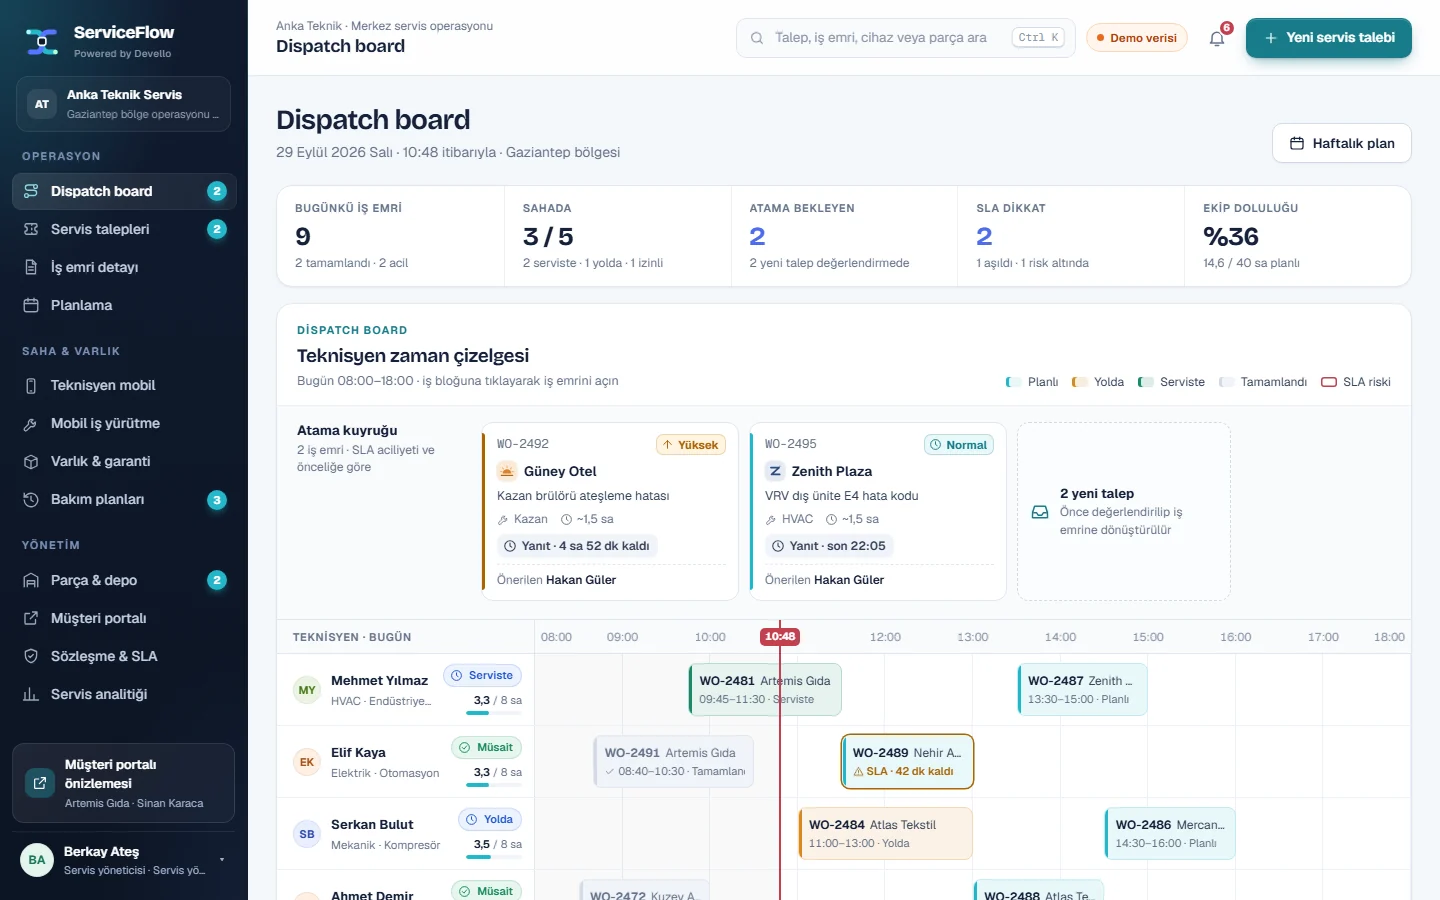Click Serkan Bulut workload progress bar
The image size is (1440, 900).
(x=494, y=857)
